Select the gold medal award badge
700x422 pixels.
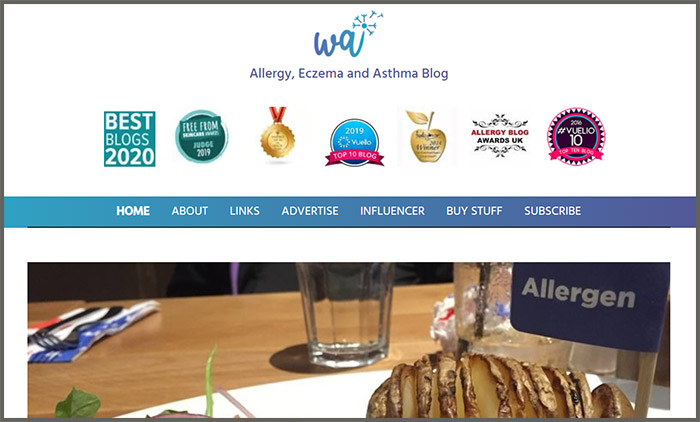278,133
